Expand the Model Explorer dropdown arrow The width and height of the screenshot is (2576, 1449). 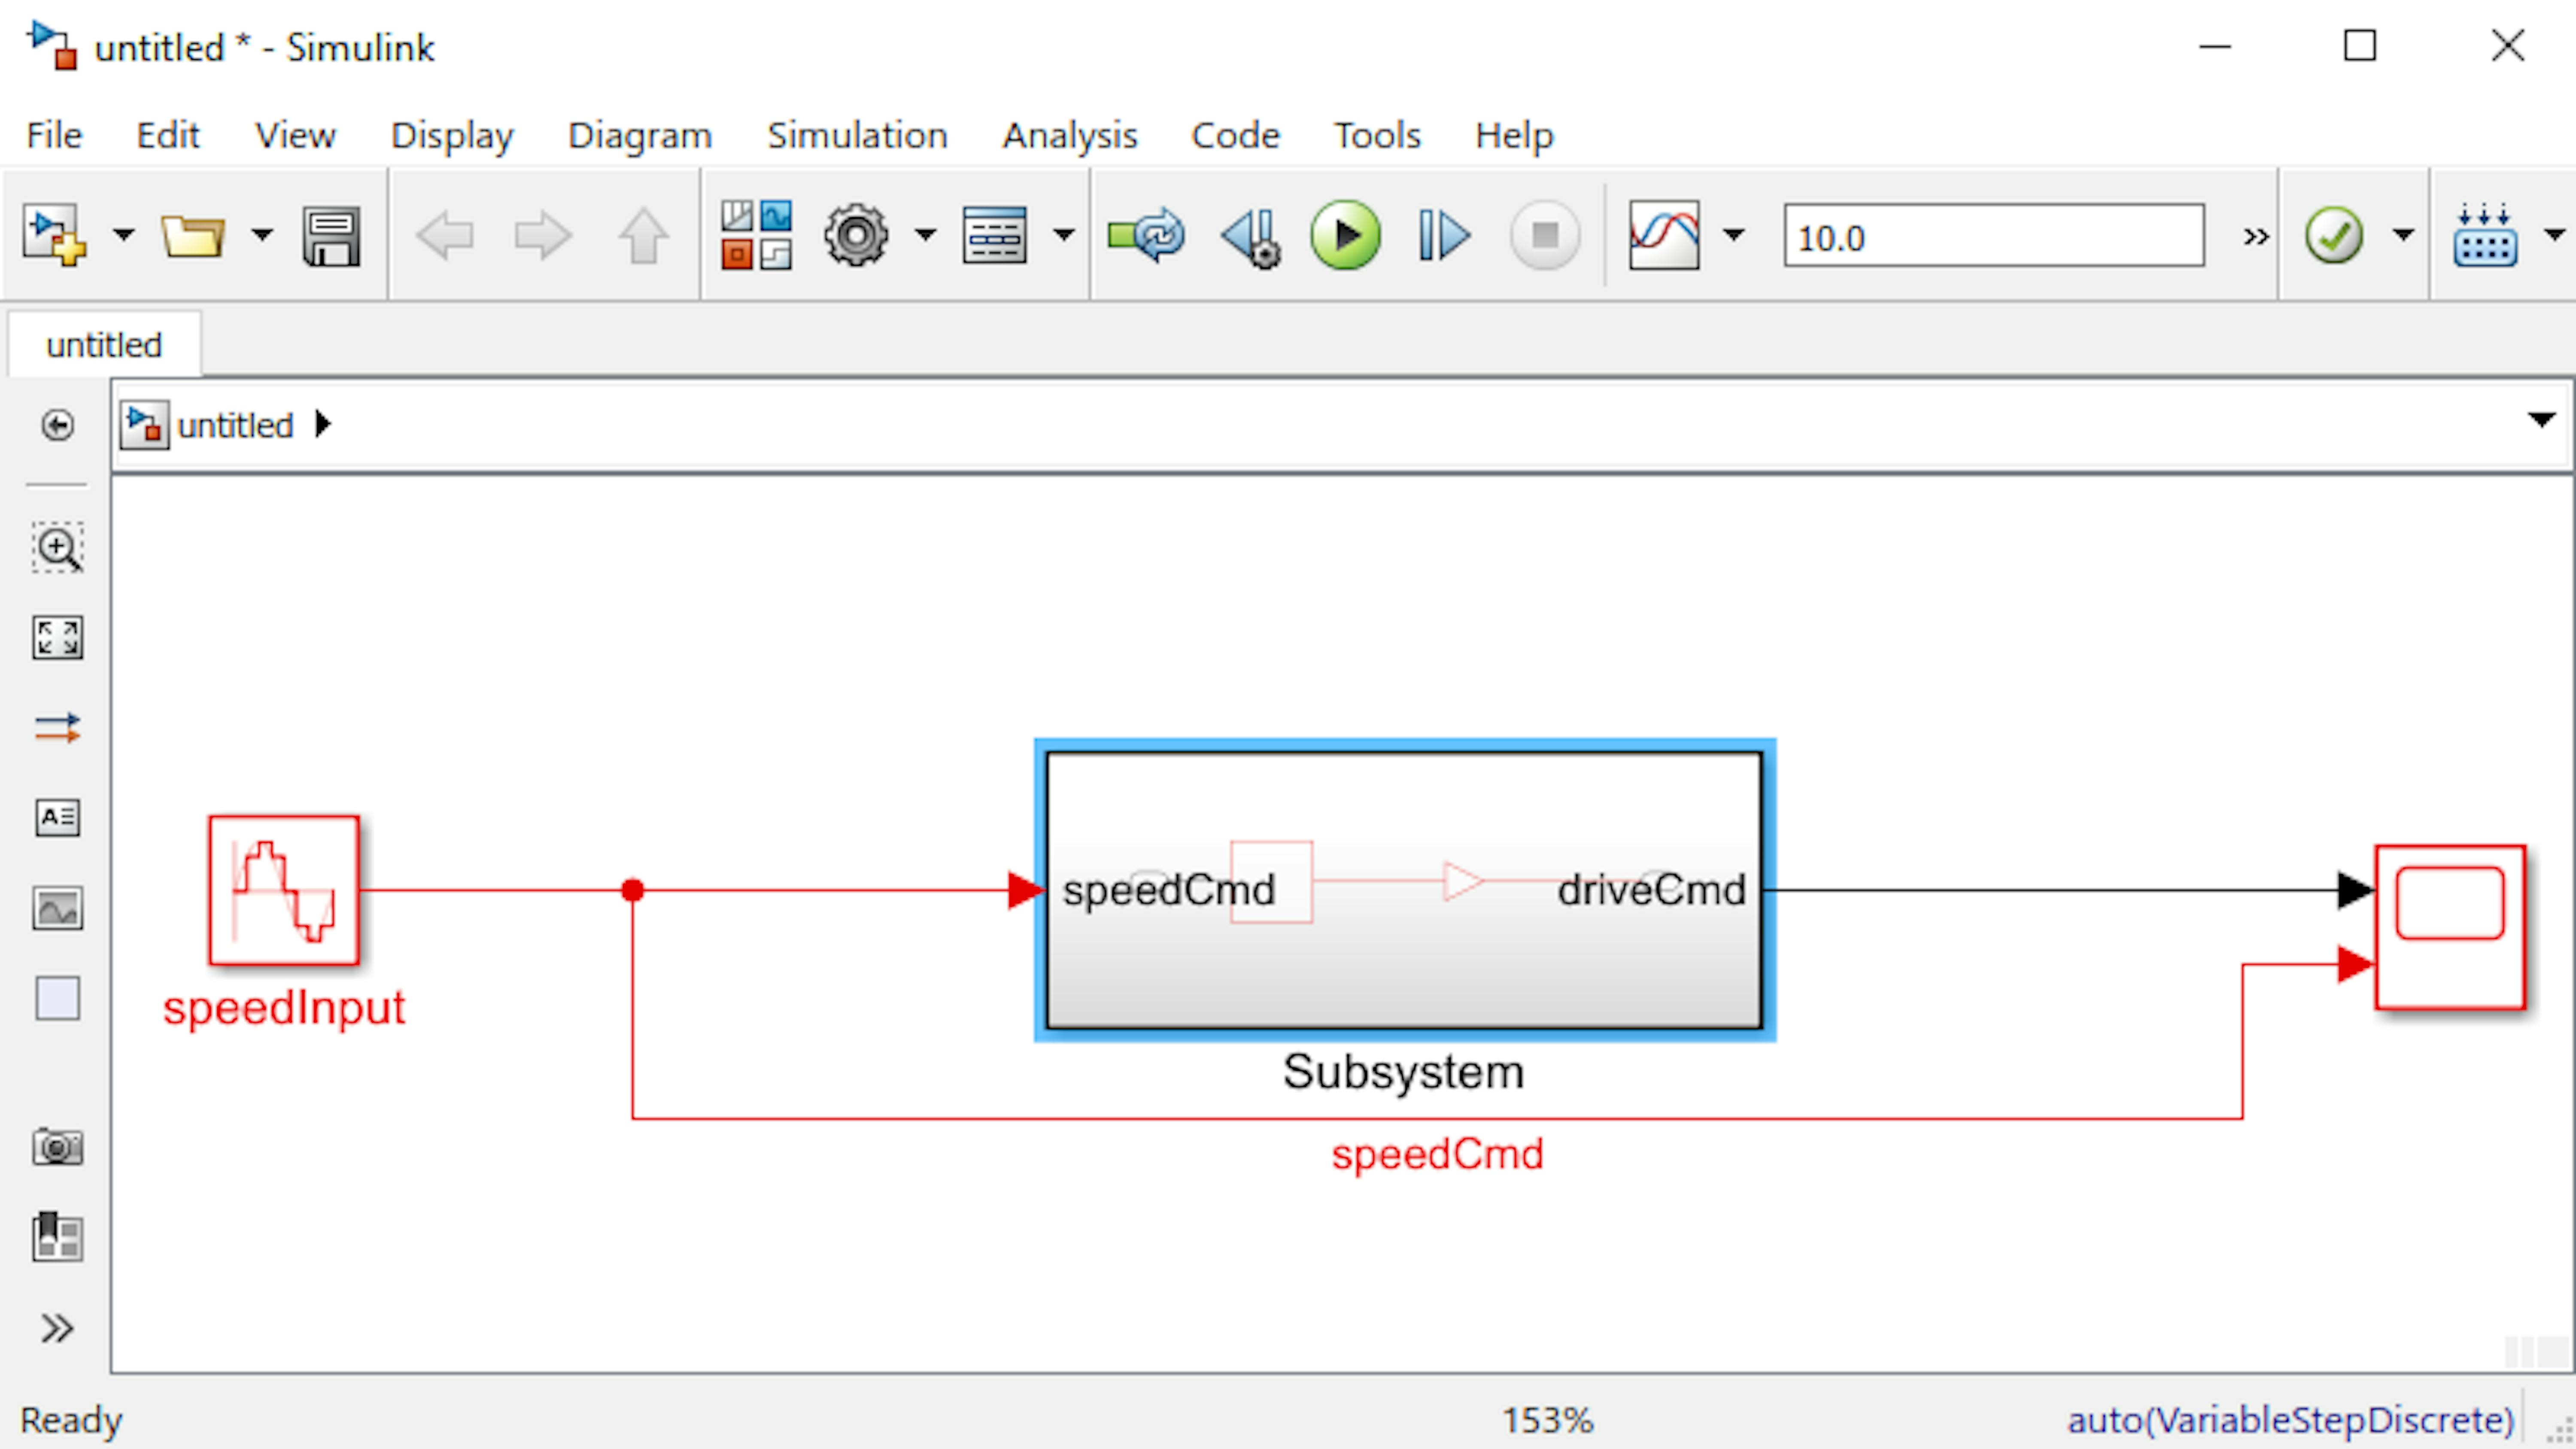(x=1064, y=236)
